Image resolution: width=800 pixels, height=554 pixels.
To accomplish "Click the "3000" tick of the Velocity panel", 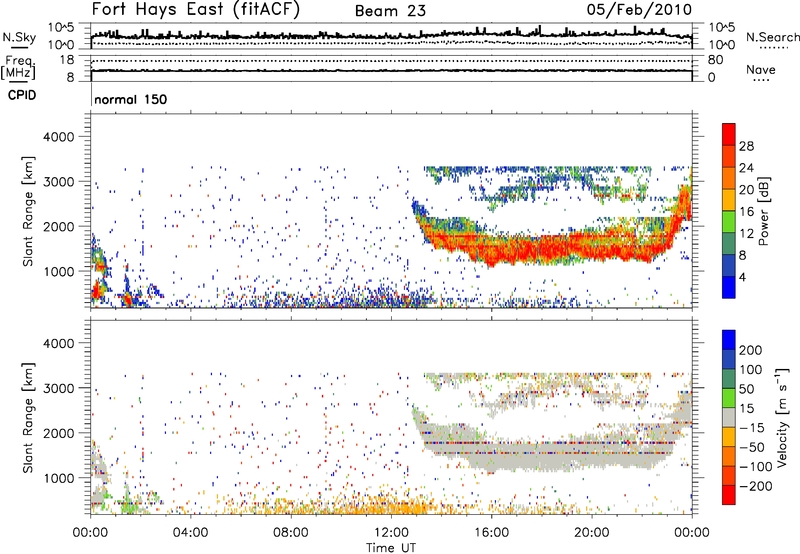I will click(x=59, y=388).
